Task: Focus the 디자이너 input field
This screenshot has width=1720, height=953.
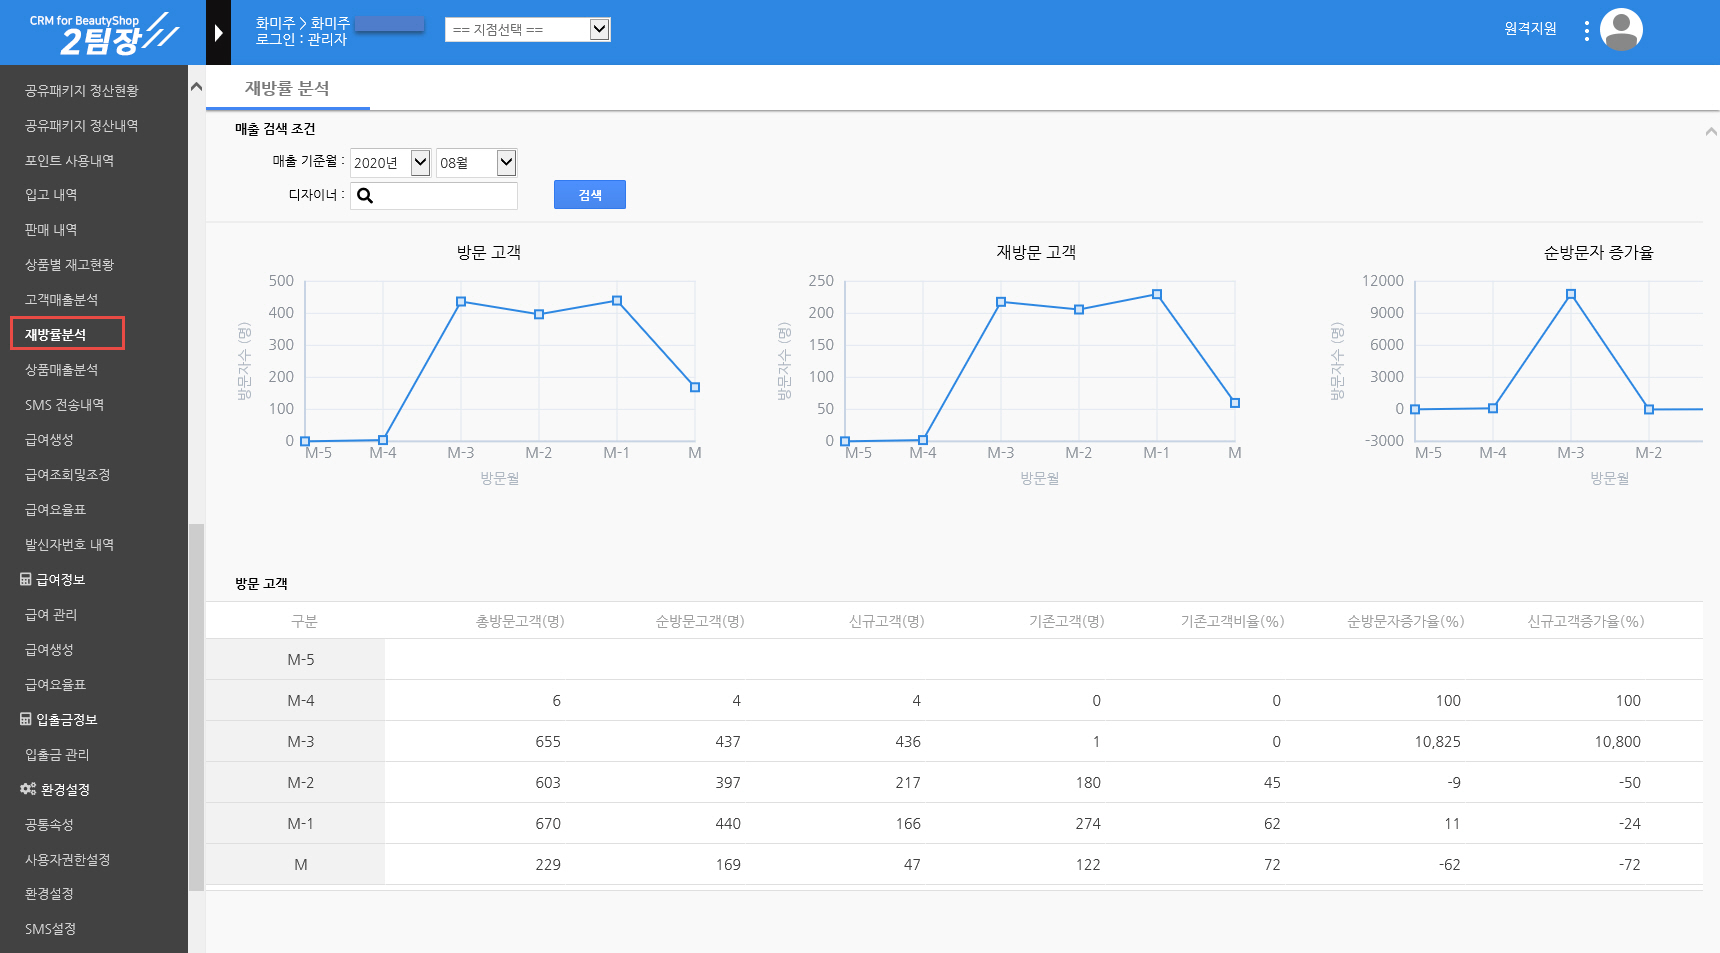Action: click(434, 196)
